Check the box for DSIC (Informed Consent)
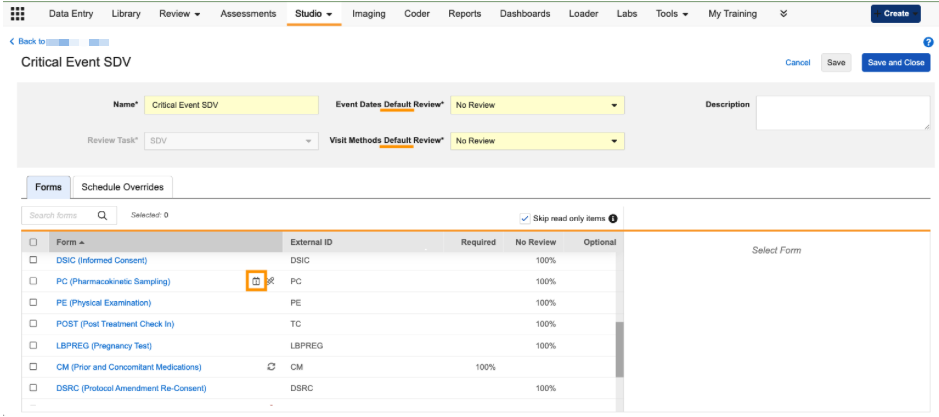 pyautogui.click(x=33, y=261)
